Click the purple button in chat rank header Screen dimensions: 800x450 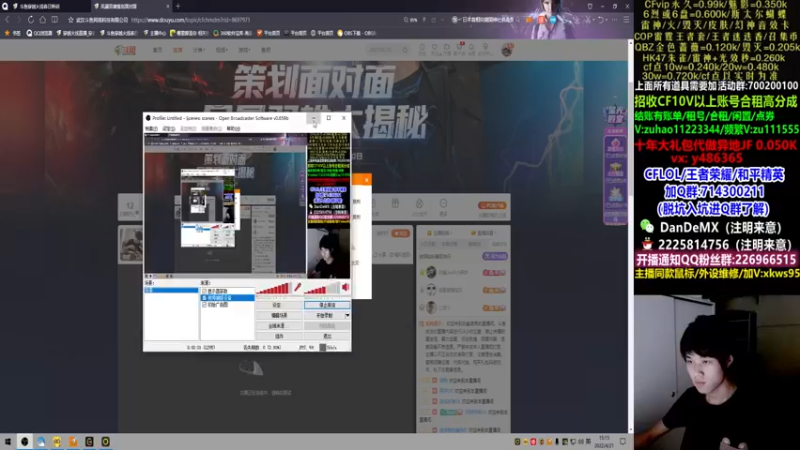point(495,256)
